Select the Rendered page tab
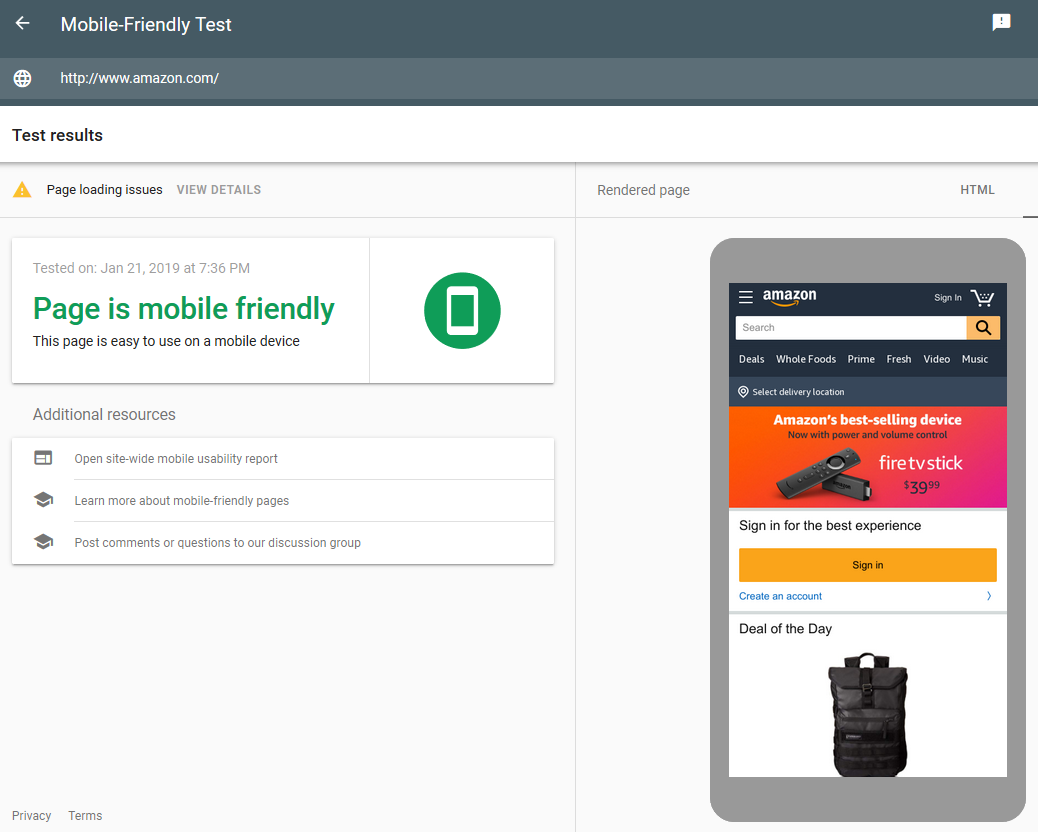This screenshot has height=832, width=1038. tap(643, 190)
